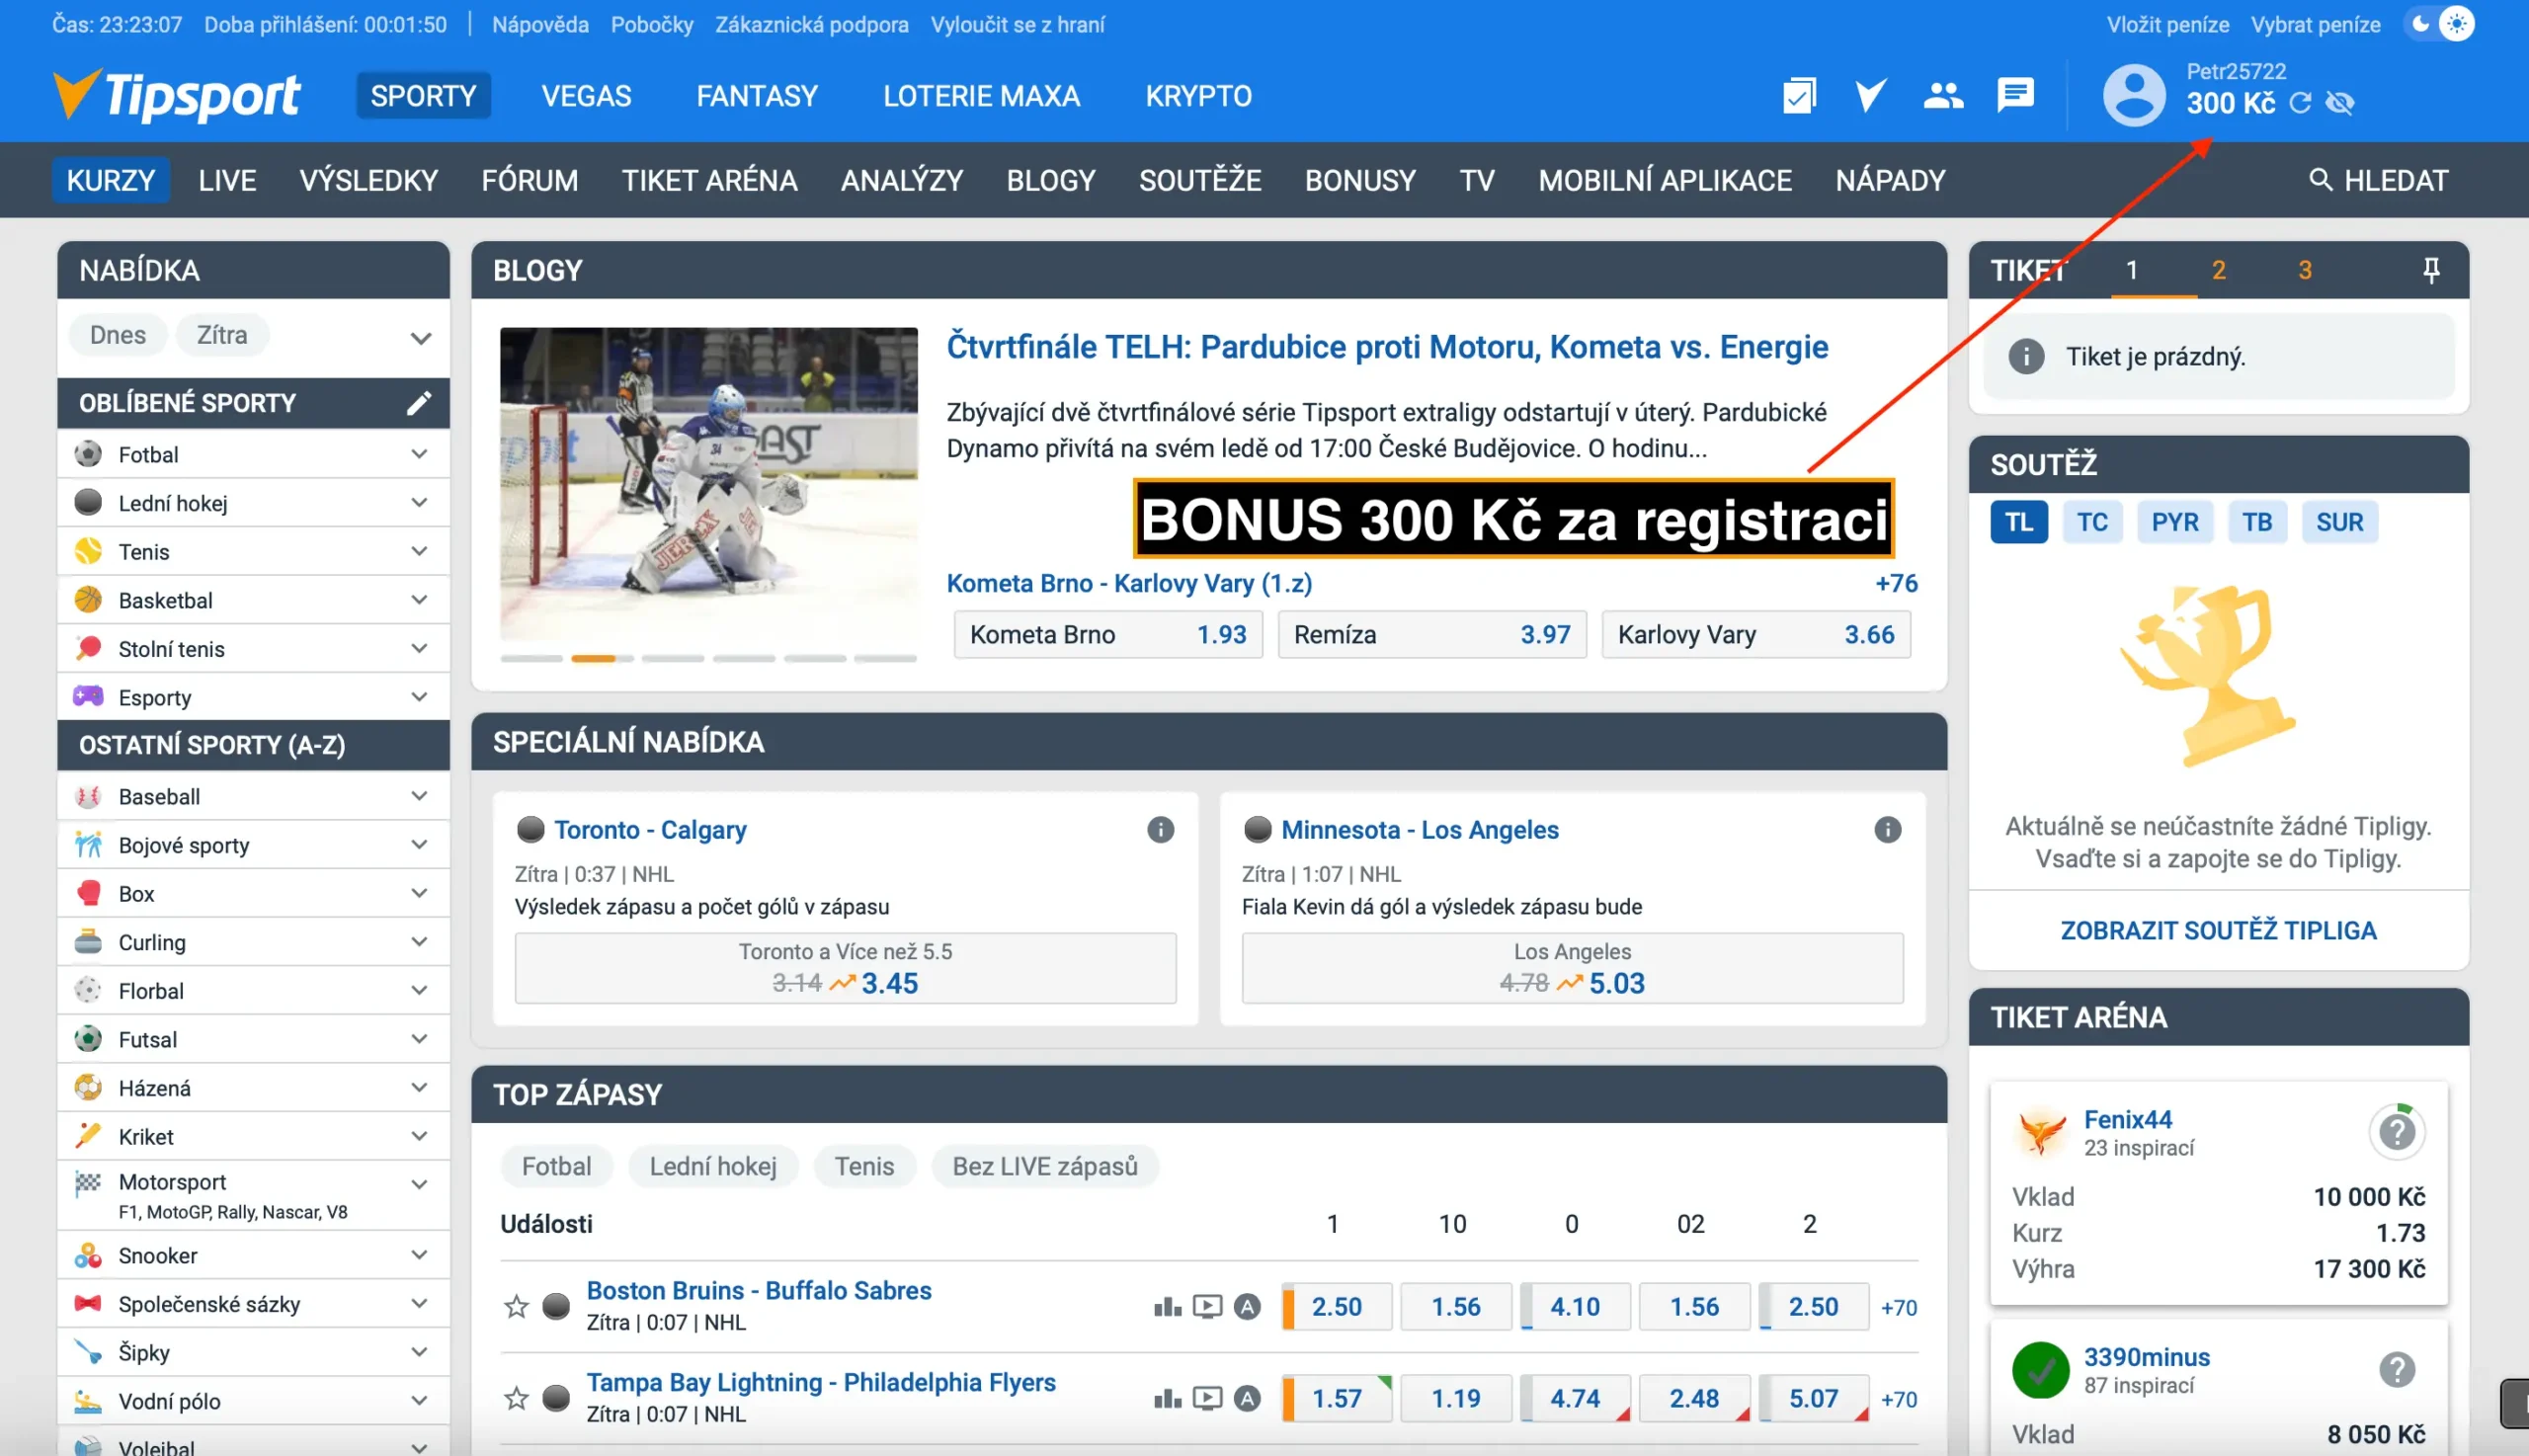Open analysis A icon for Boston Bruins match
The height and width of the screenshot is (1456, 2529).
pos(1247,1306)
